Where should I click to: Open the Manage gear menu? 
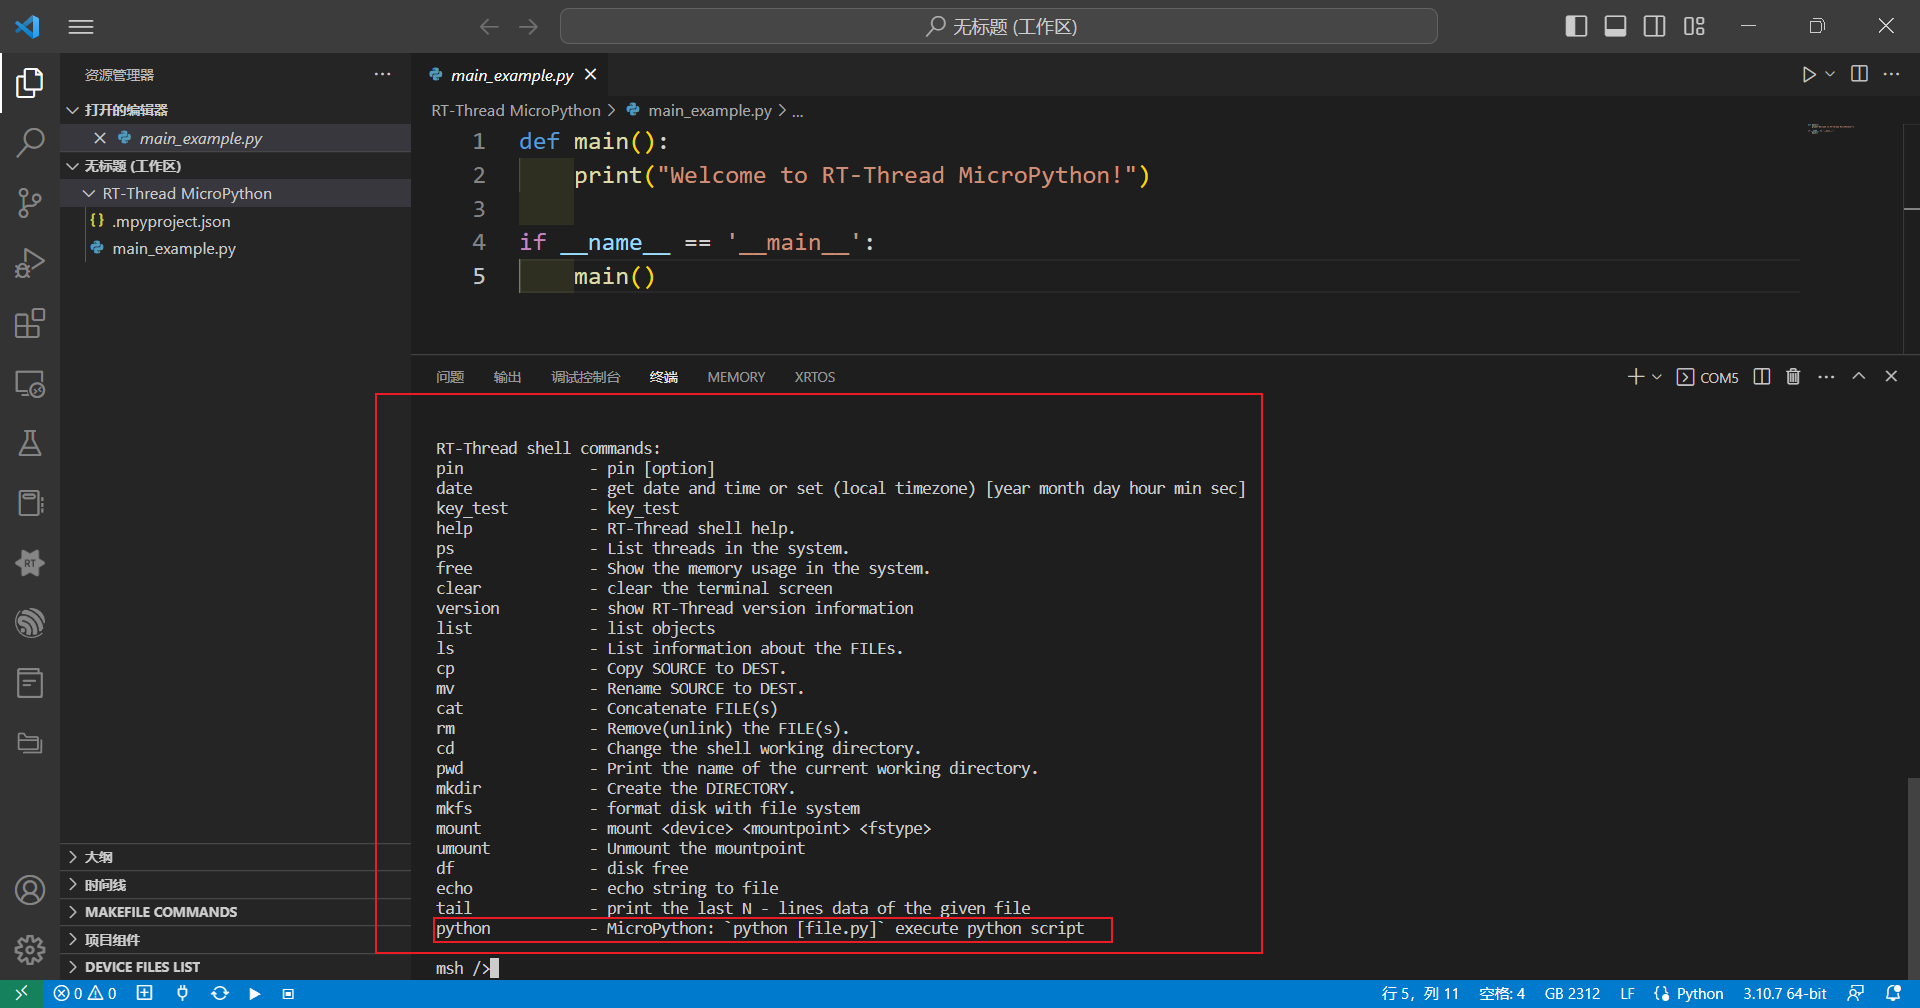click(30, 949)
